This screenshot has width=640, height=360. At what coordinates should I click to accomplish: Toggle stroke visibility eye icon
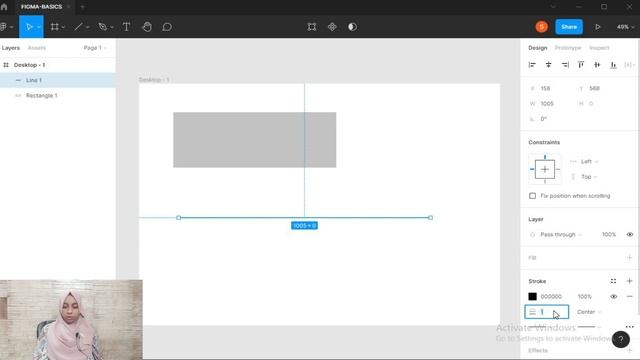click(613, 297)
